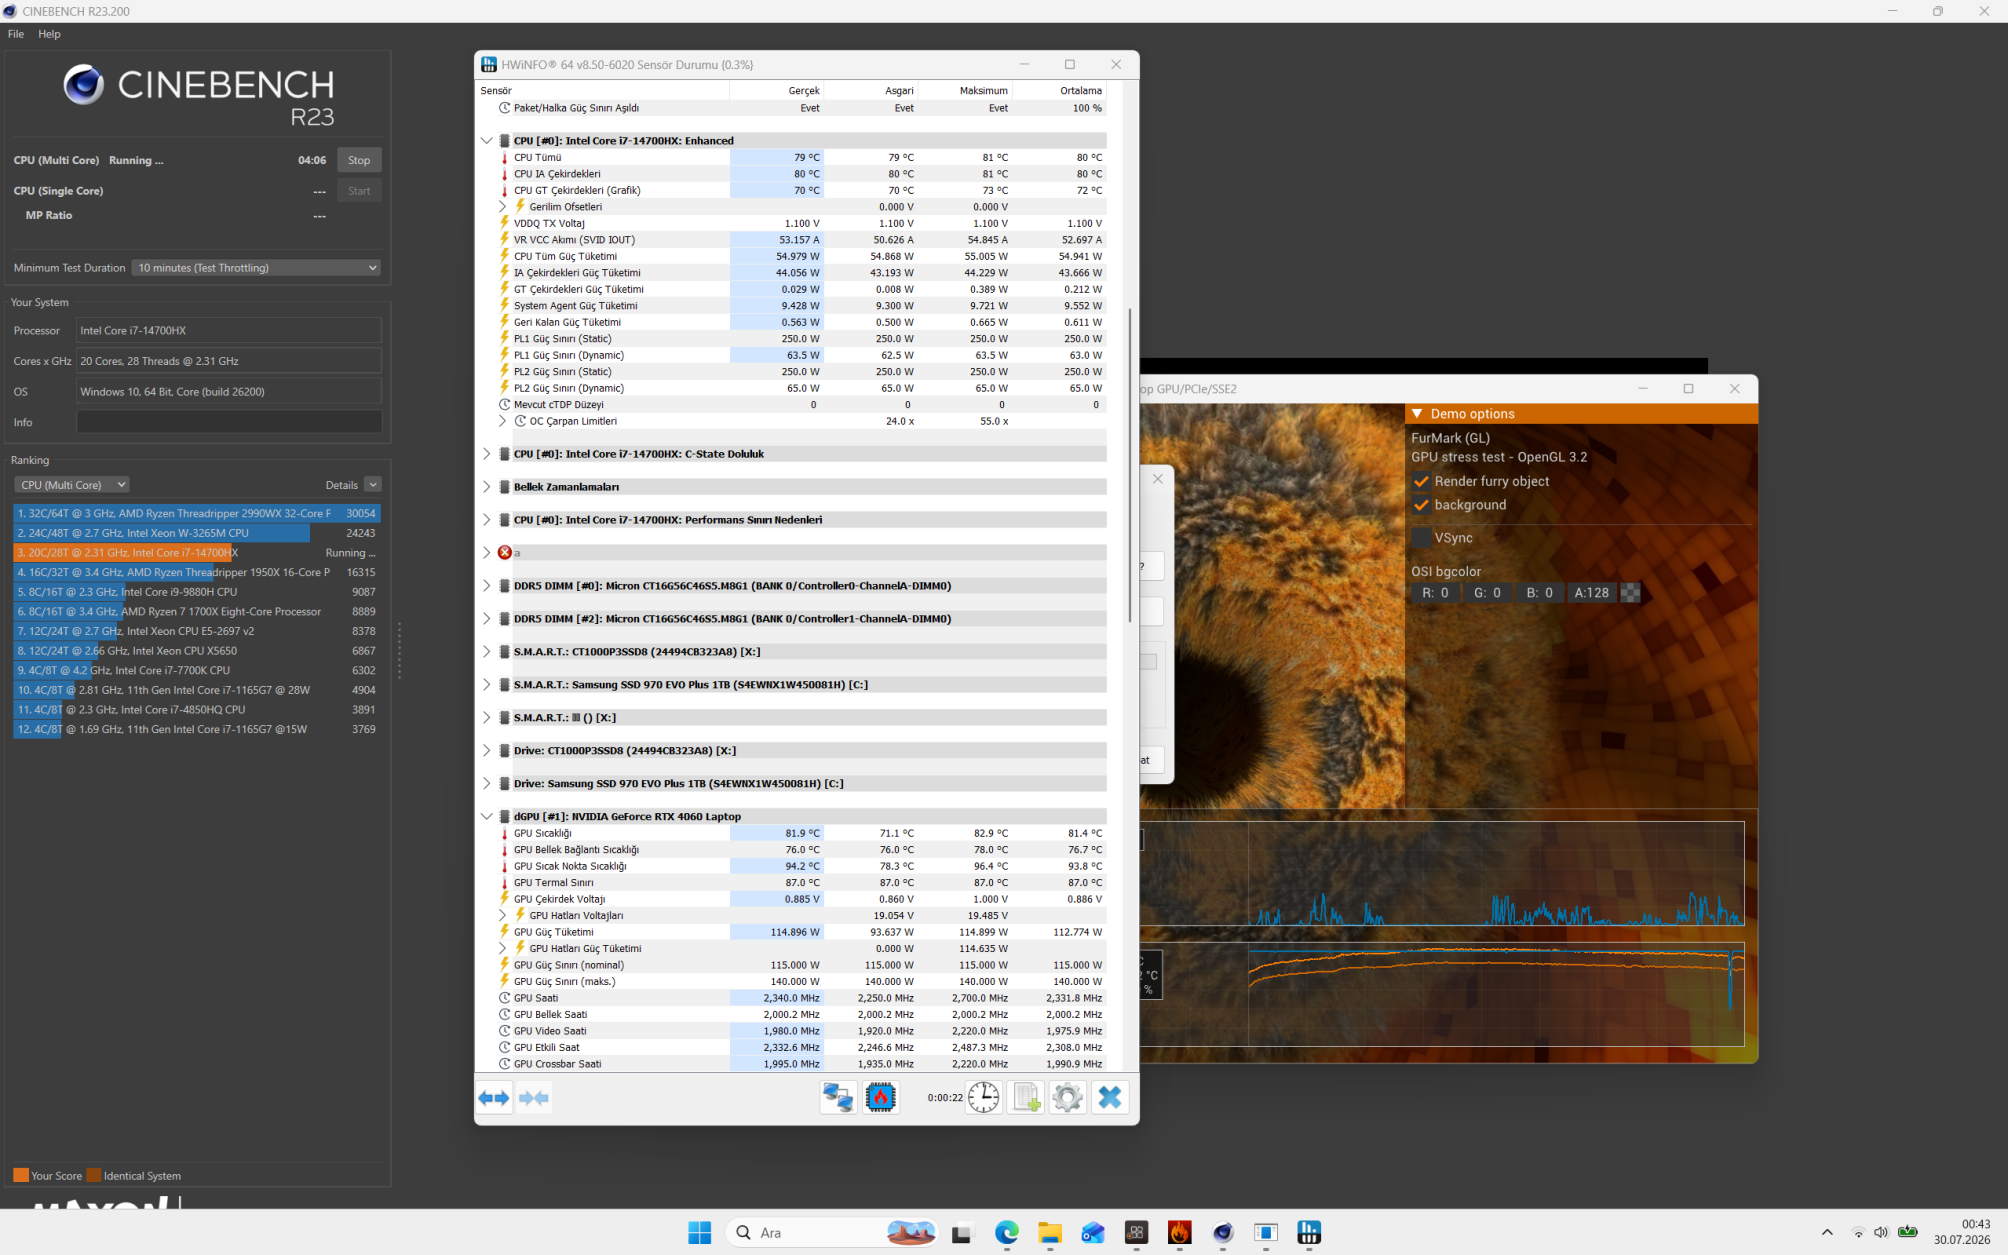Click the PL1 Güç Sınırı (Dynamic) row
Viewport: 2008px width, 1255px height.
[x=802, y=355]
